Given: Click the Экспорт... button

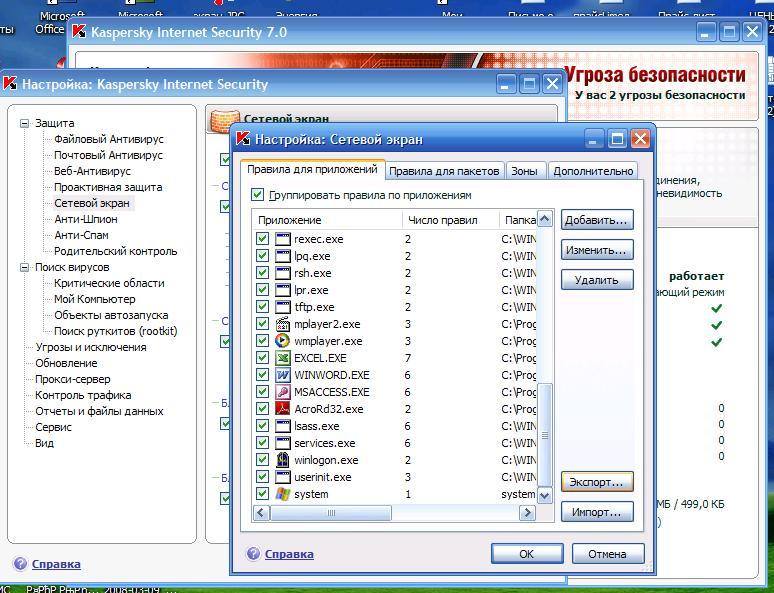Looking at the screenshot, I should (597, 482).
